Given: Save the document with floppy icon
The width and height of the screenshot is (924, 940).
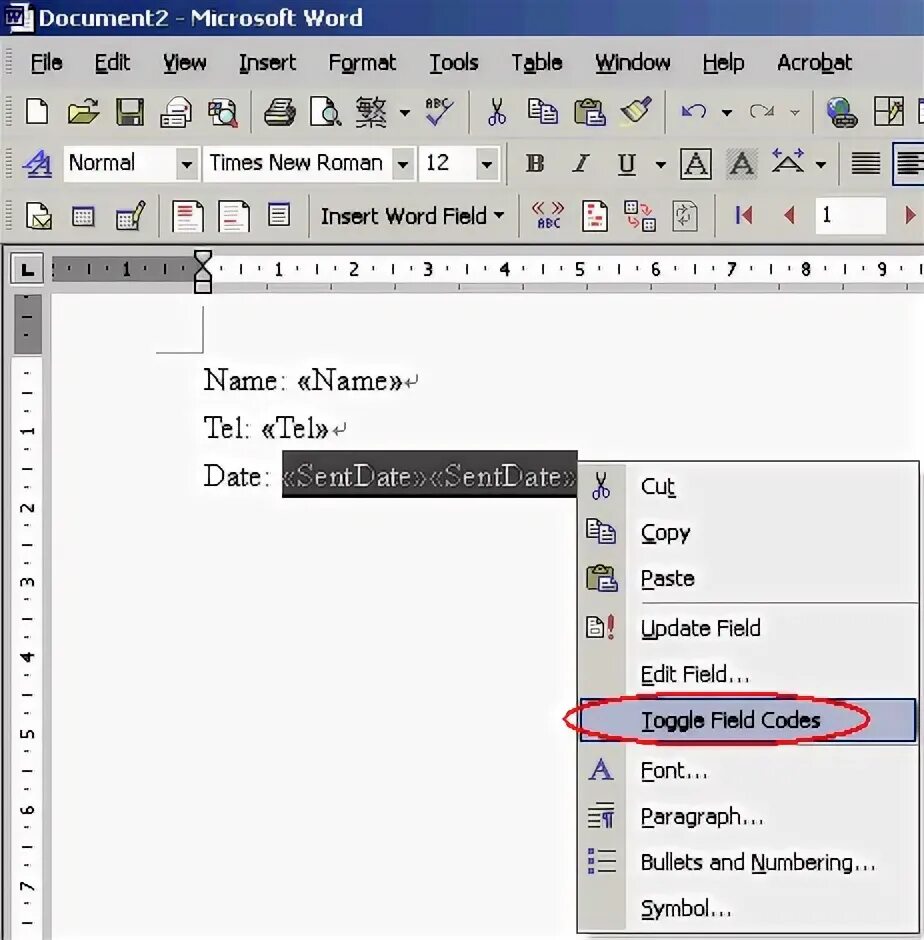Looking at the screenshot, I should point(130,112).
